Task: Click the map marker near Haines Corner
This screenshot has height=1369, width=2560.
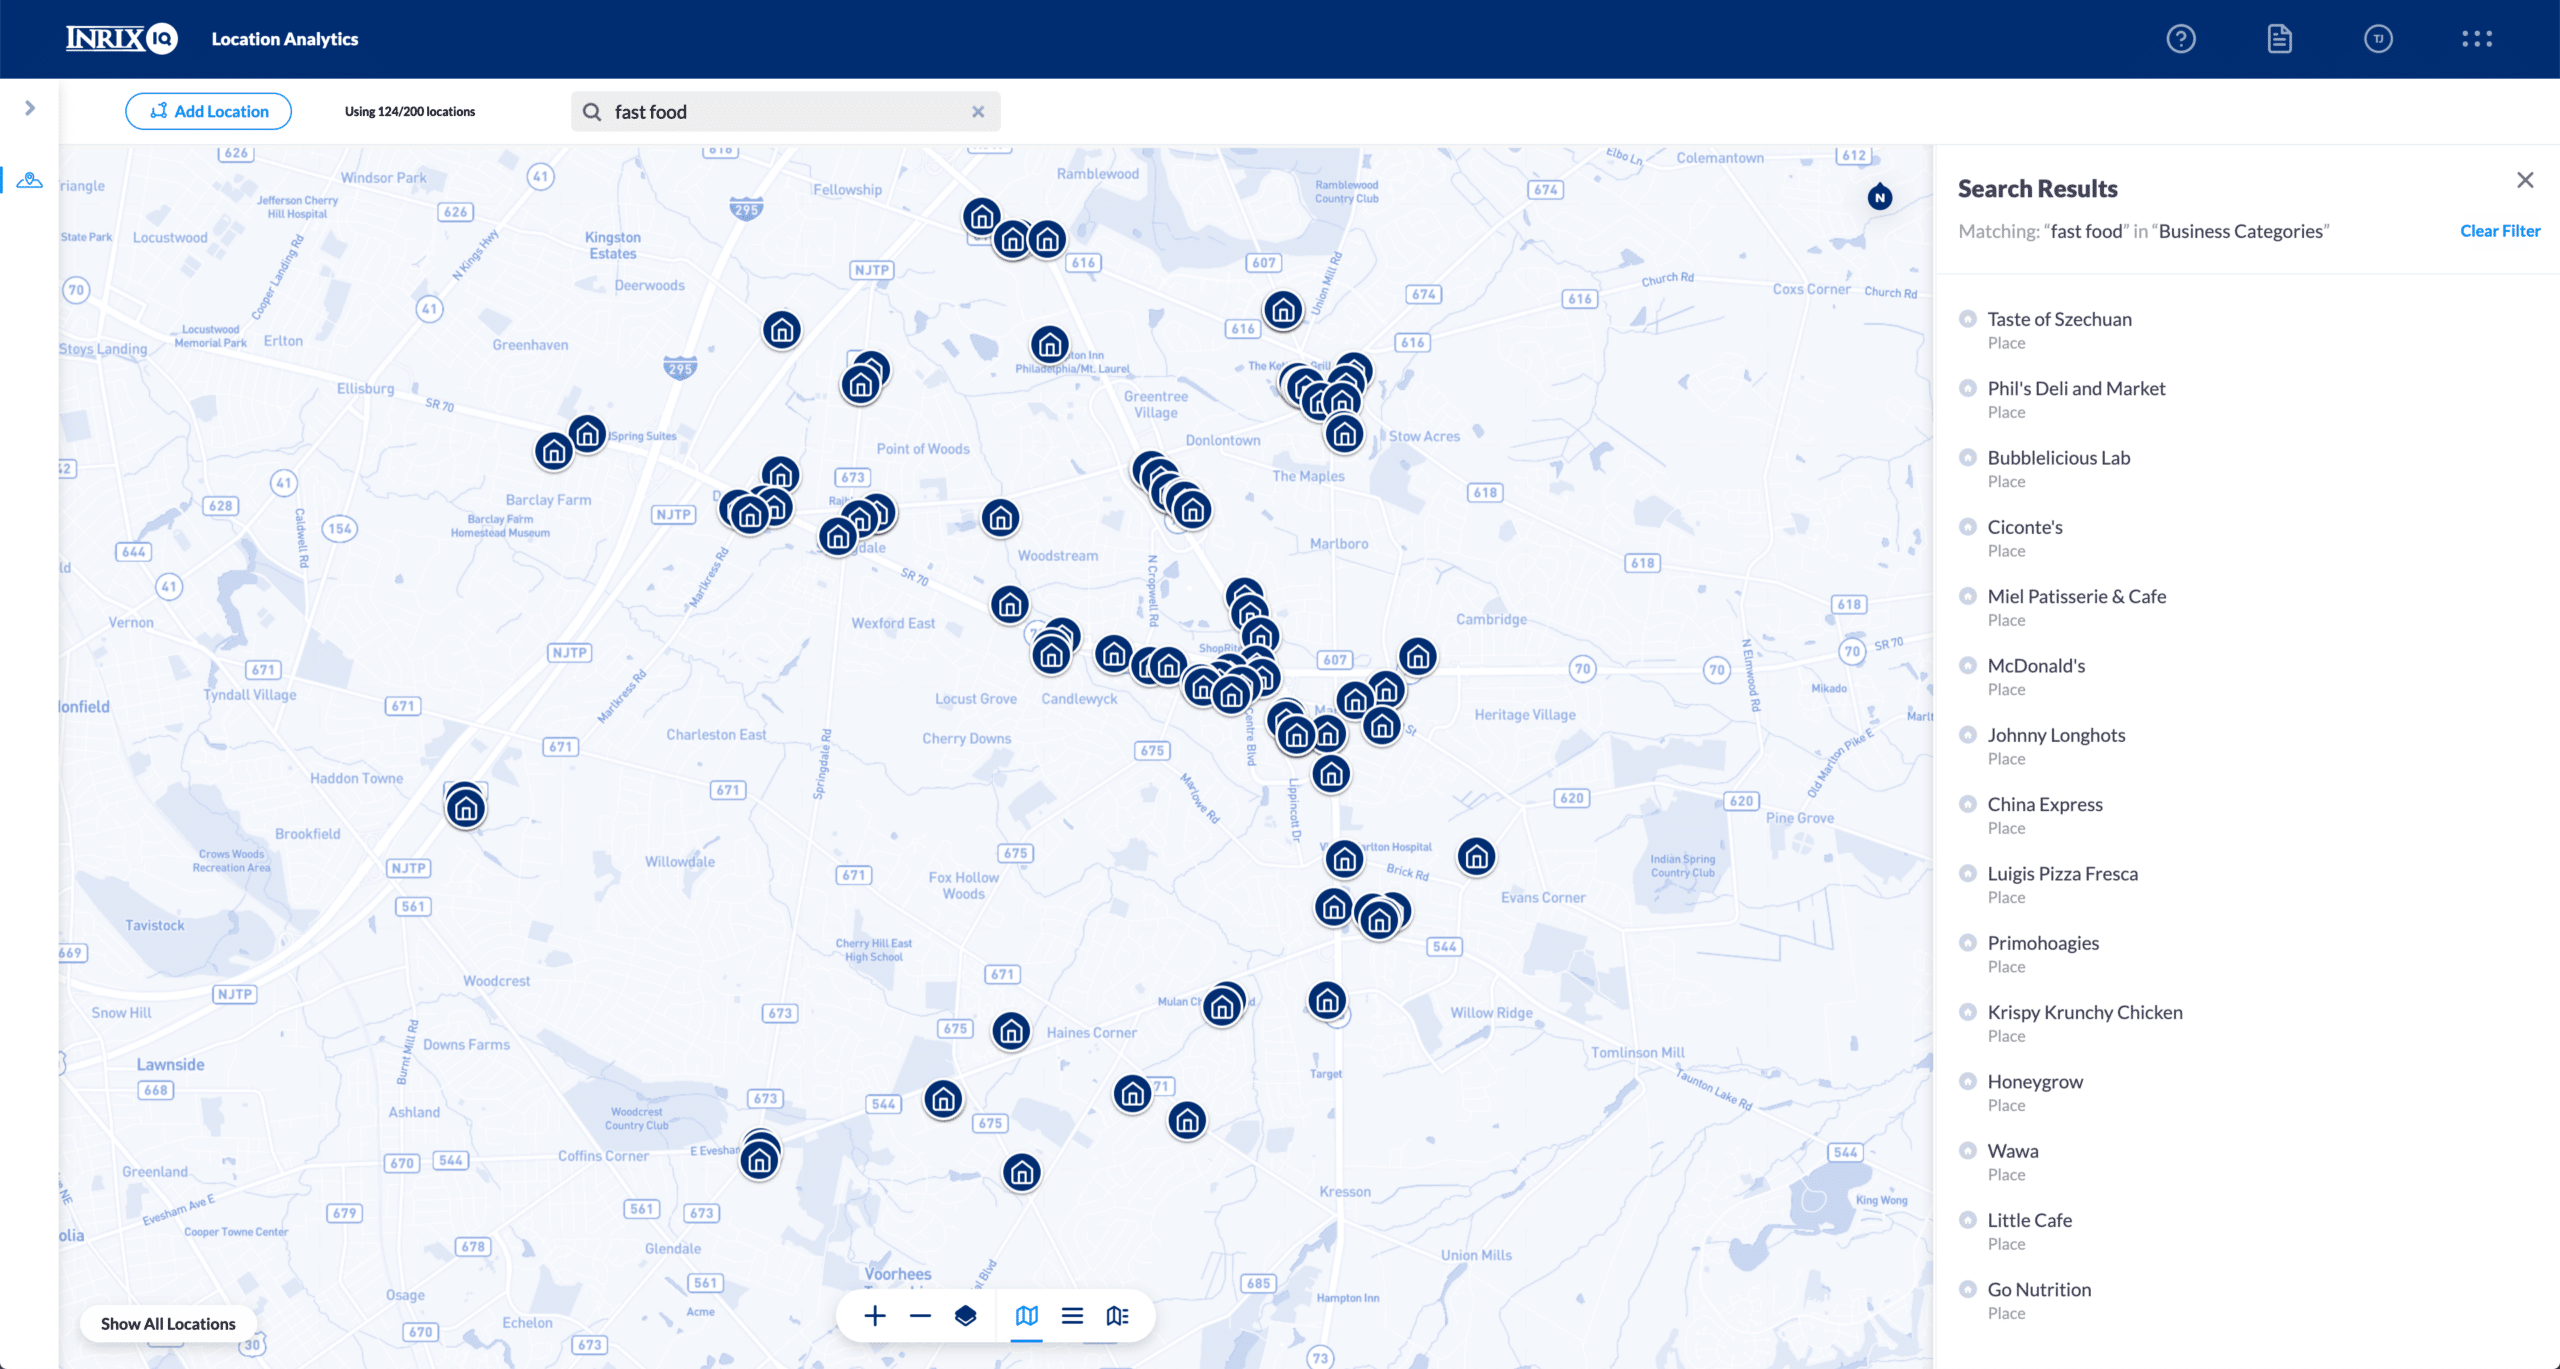Action: coord(1011,1031)
